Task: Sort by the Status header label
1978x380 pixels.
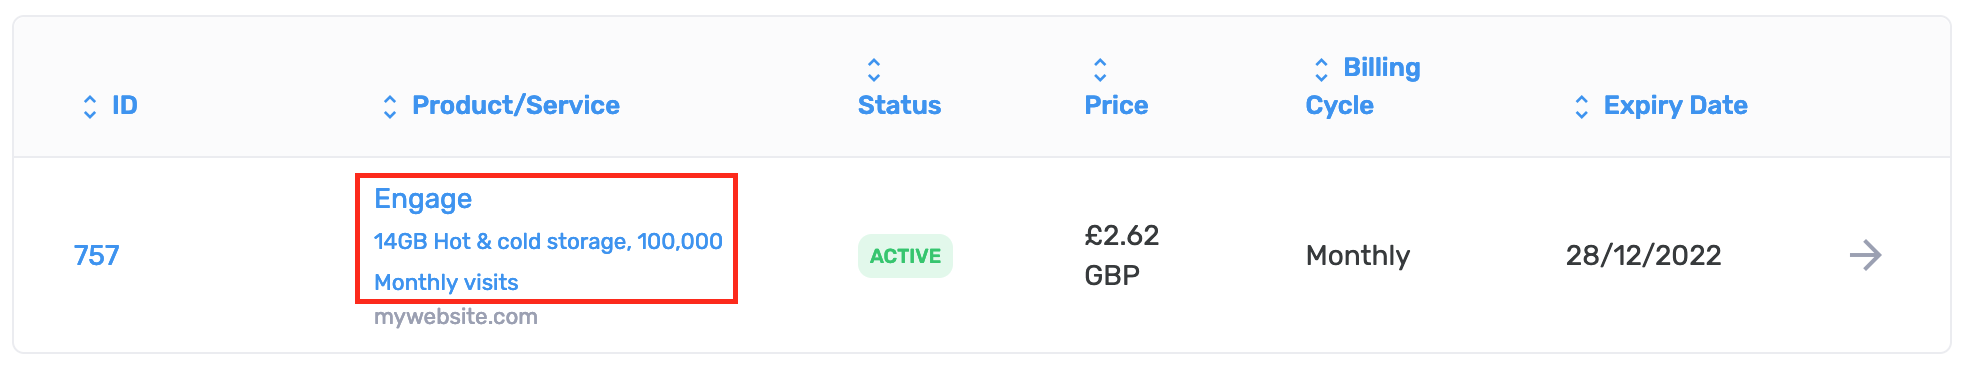Action: coord(899,105)
